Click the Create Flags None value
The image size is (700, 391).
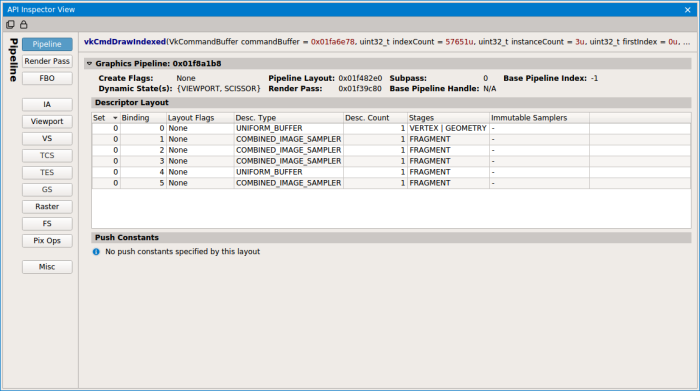[186, 78]
